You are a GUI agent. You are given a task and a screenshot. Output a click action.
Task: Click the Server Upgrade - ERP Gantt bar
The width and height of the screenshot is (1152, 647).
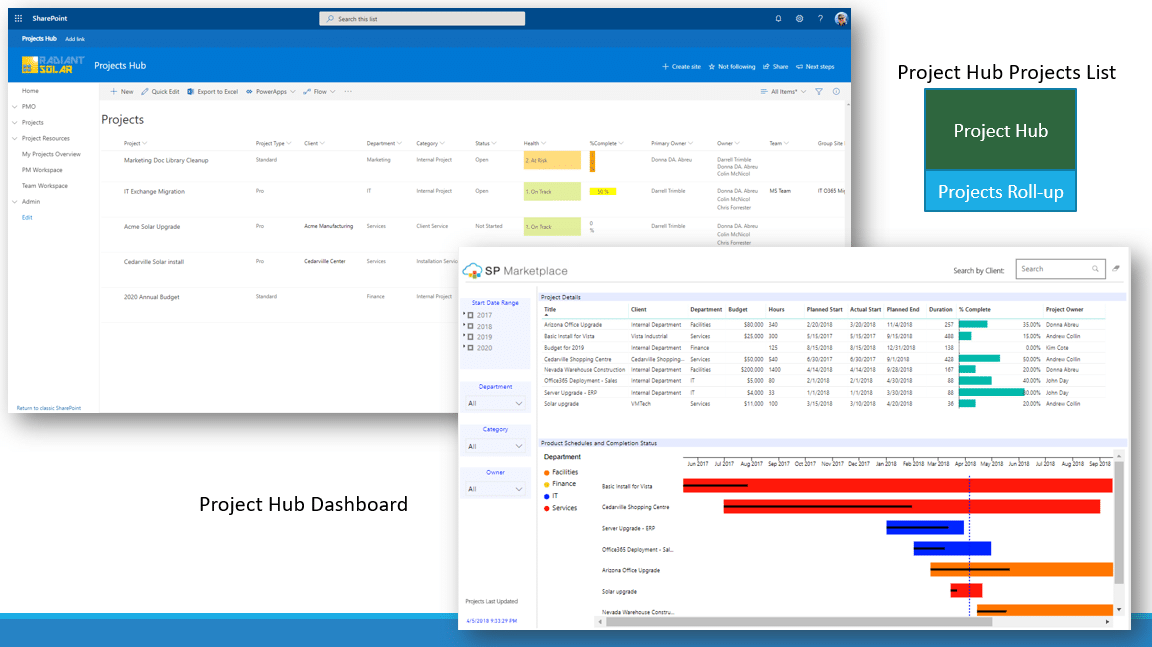click(x=925, y=527)
